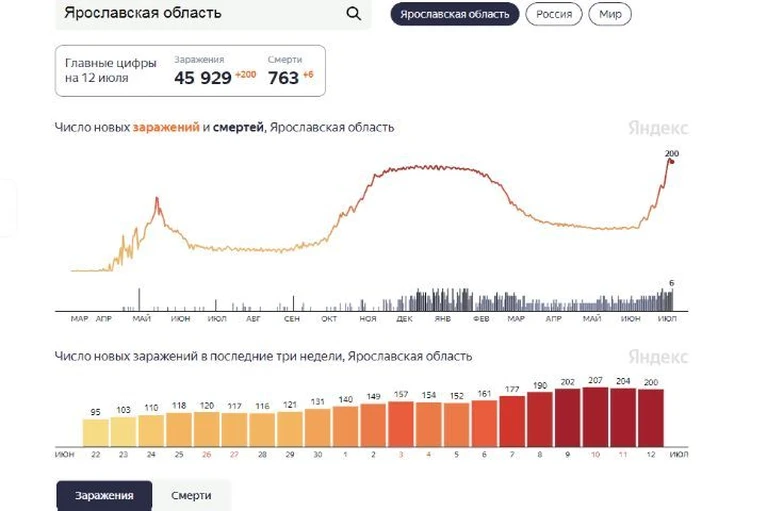The height and width of the screenshot is (511, 767).
Task: Switch region to Россия
Action: tap(554, 14)
